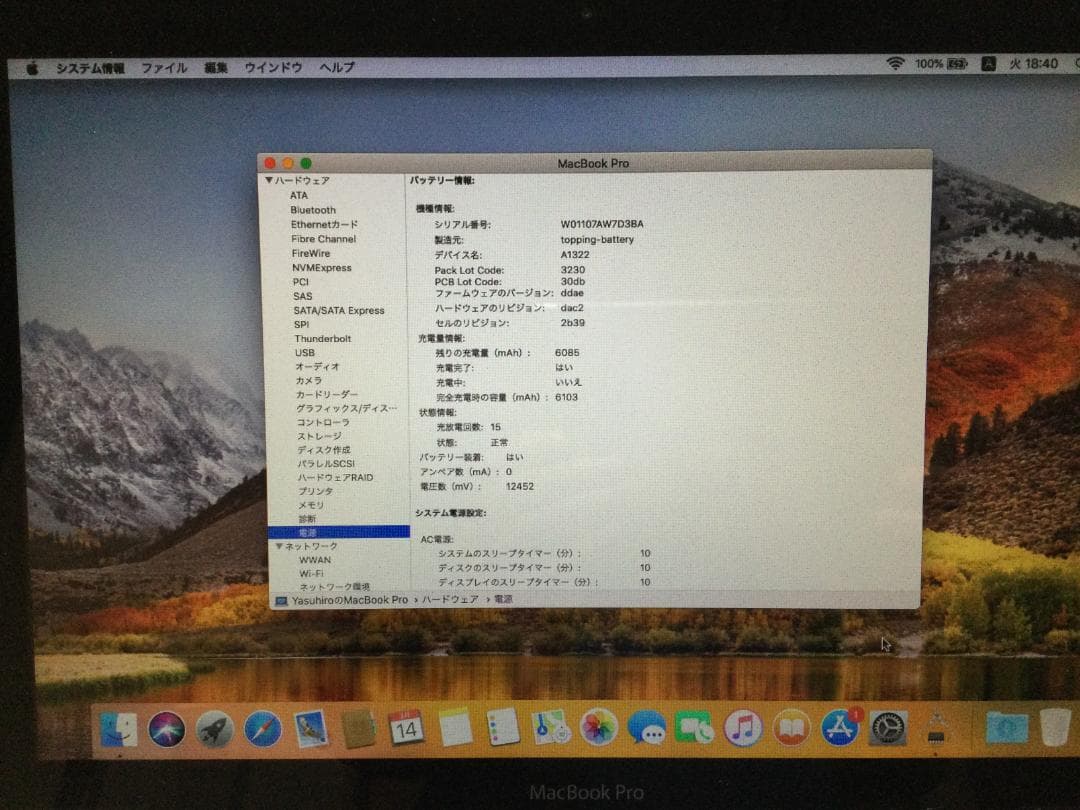Open システム情報 application menu
This screenshot has width=1080, height=810.
point(90,68)
